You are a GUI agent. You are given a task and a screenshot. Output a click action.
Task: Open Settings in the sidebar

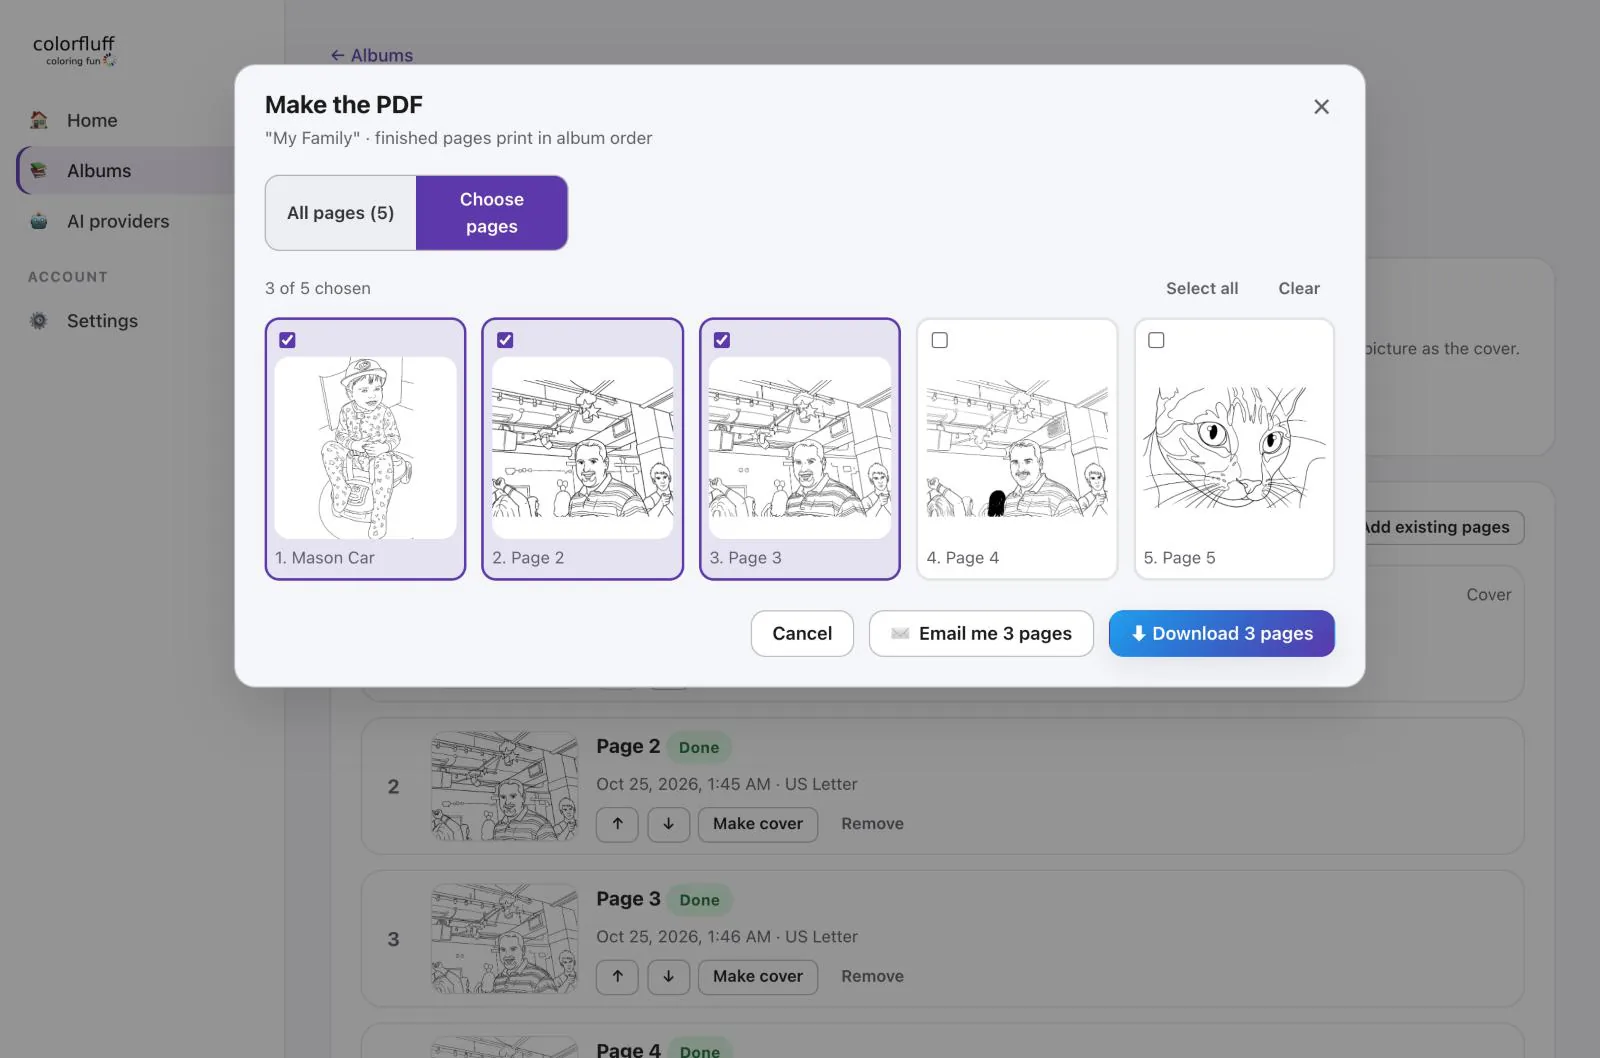coord(102,321)
